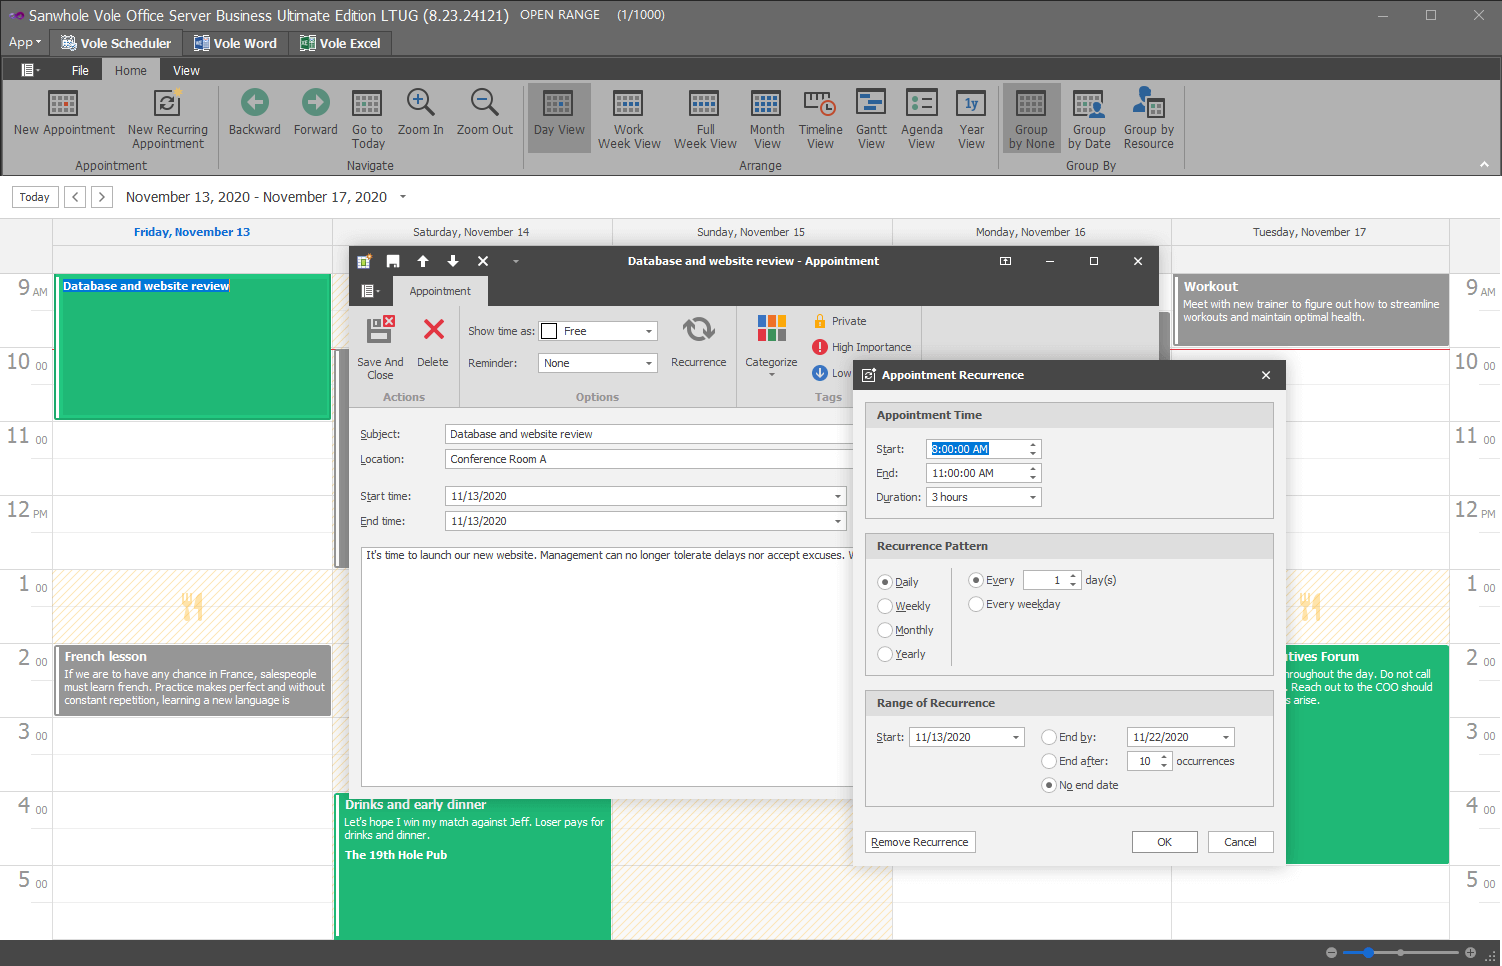This screenshot has width=1502, height=966.
Task: Expand the Duration dropdown
Action: click(x=1033, y=497)
